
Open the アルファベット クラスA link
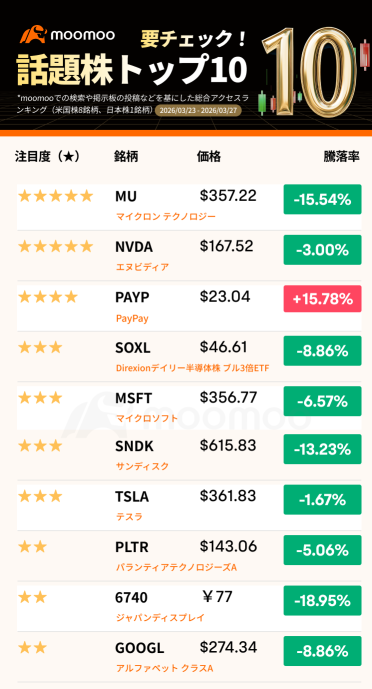pyautogui.click(x=165, y=668)
